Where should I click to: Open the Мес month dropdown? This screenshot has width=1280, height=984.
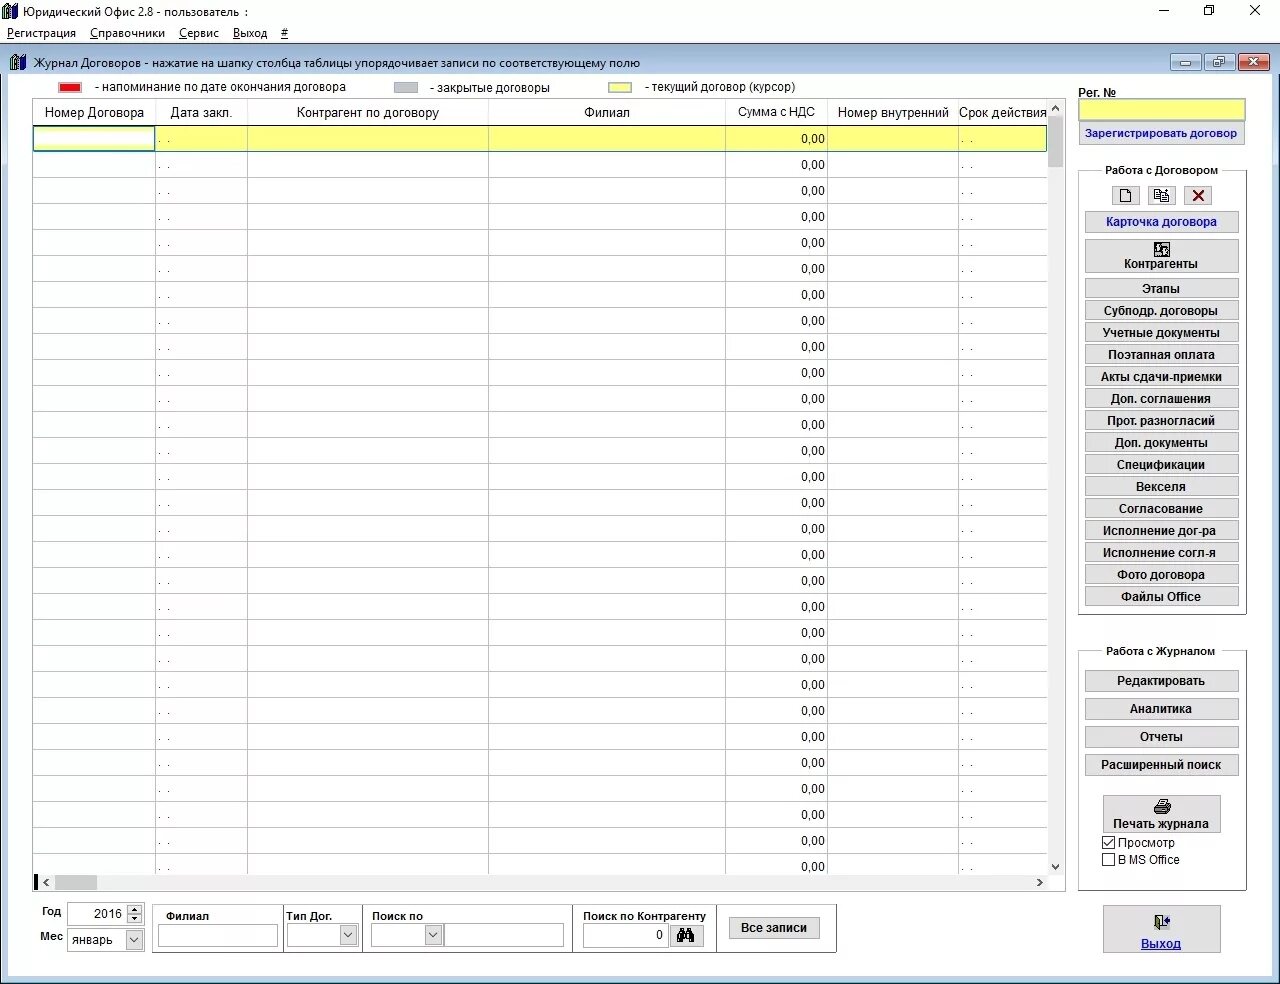click(x=134, y=940)
